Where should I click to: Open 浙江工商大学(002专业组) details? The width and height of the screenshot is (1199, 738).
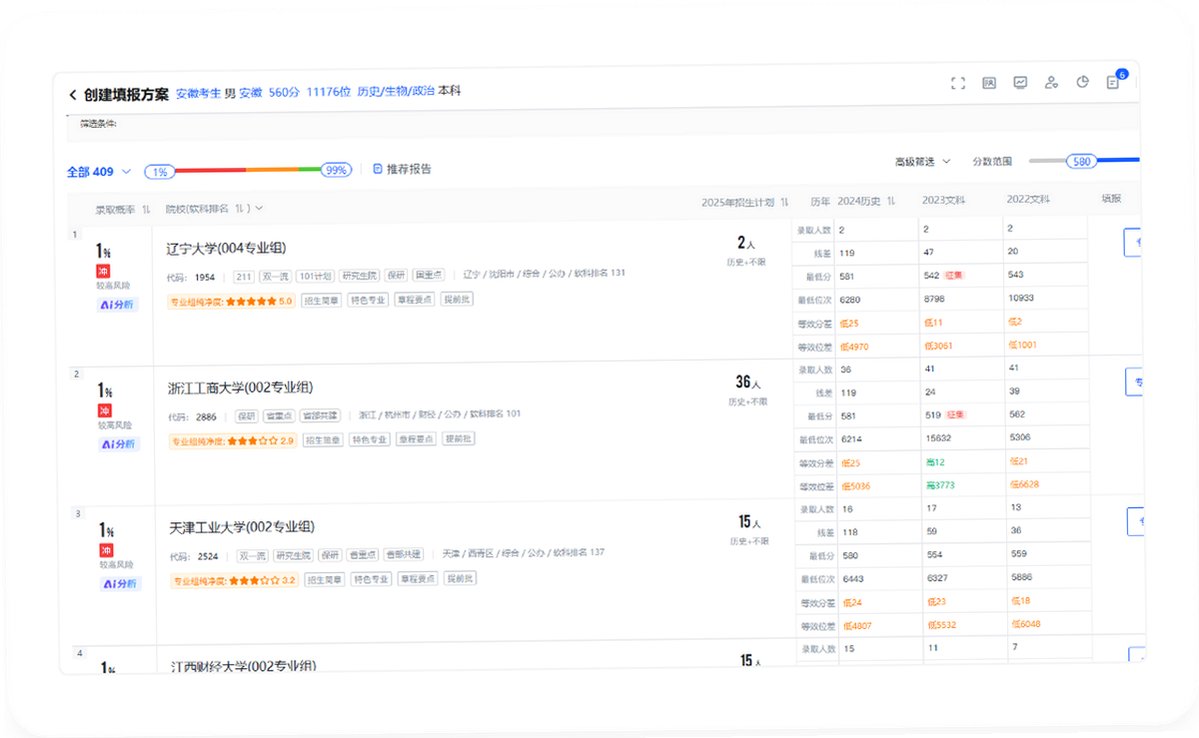coord(240,388)
